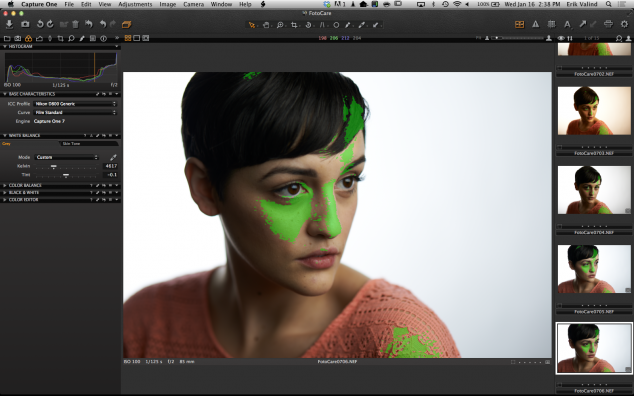
Task: Click the Undo arrow icon
Action: point(103,24)
